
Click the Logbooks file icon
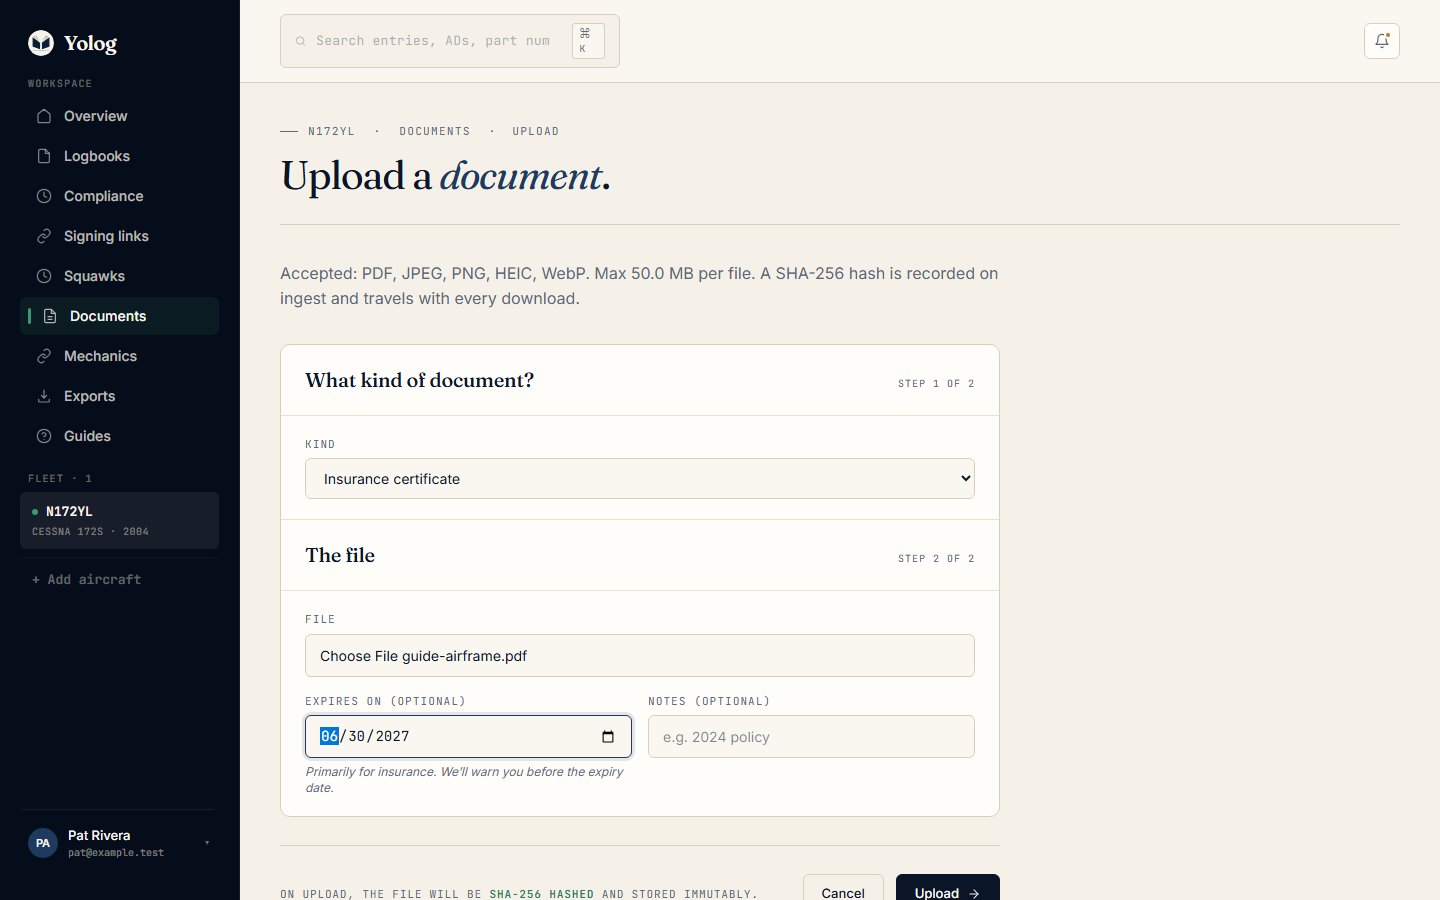click(44, 156)
